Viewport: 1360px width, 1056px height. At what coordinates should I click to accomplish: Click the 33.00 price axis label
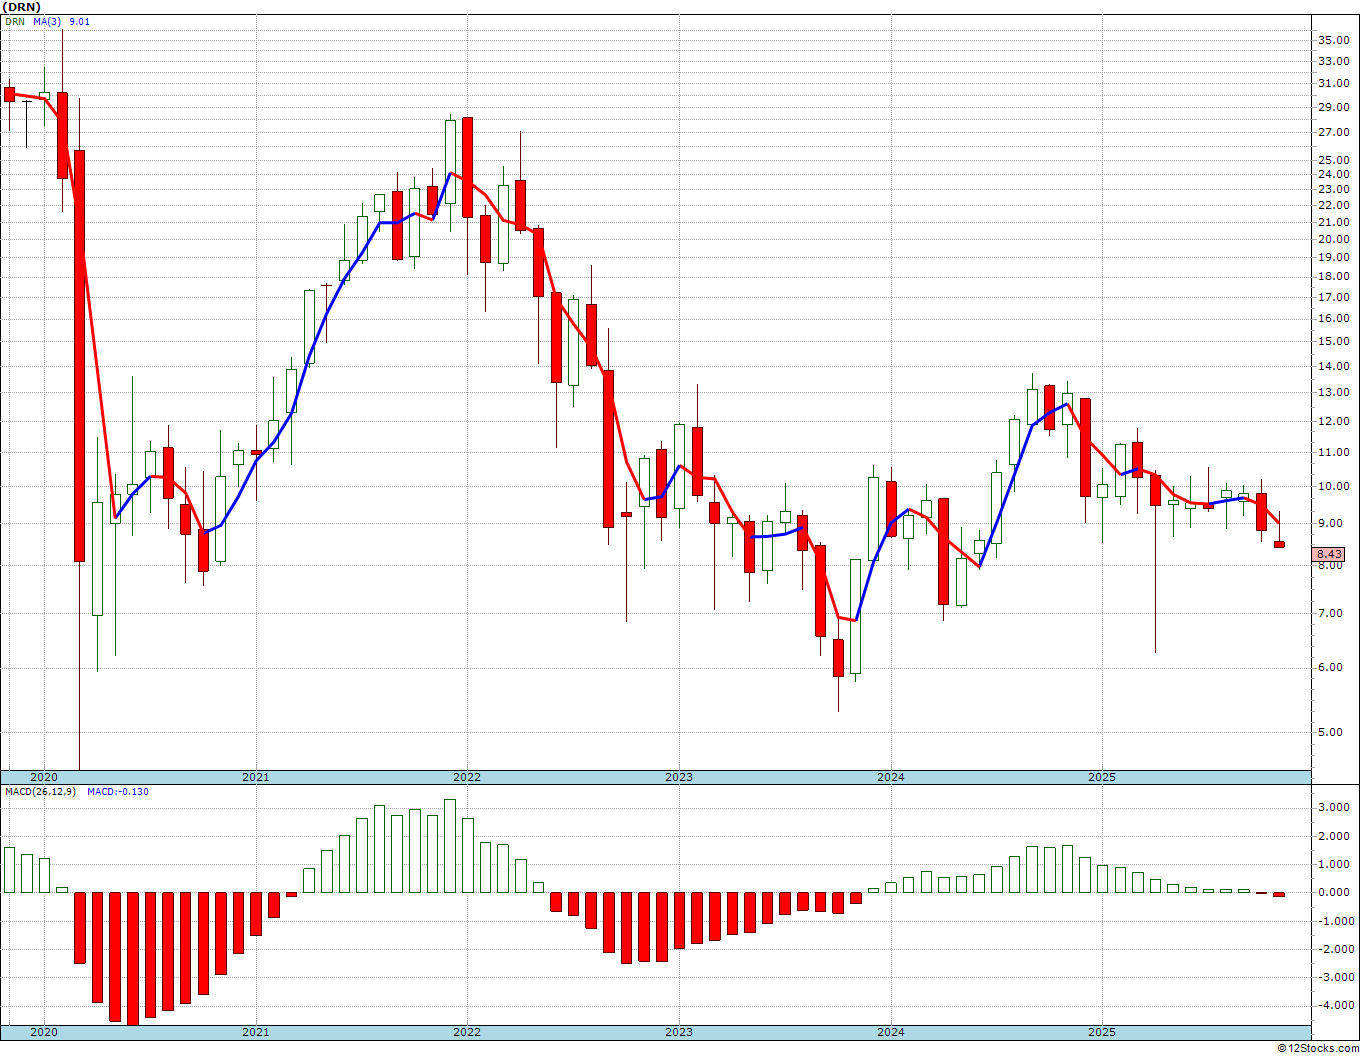(x=1333, y=61)
